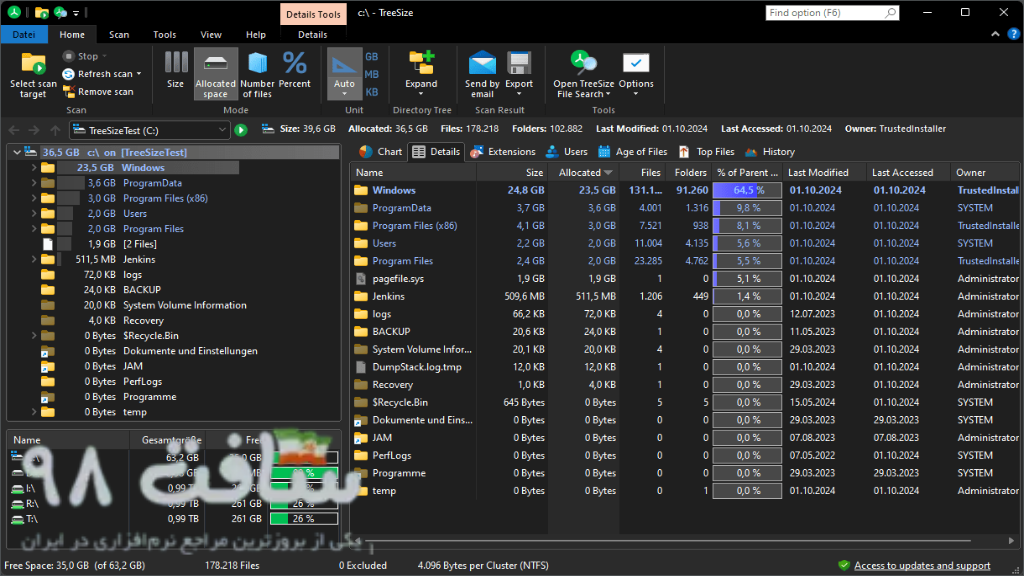Click the horizontal scrollbar right arrow
The image size is (1024, 576).
(x=1011, y=541)
